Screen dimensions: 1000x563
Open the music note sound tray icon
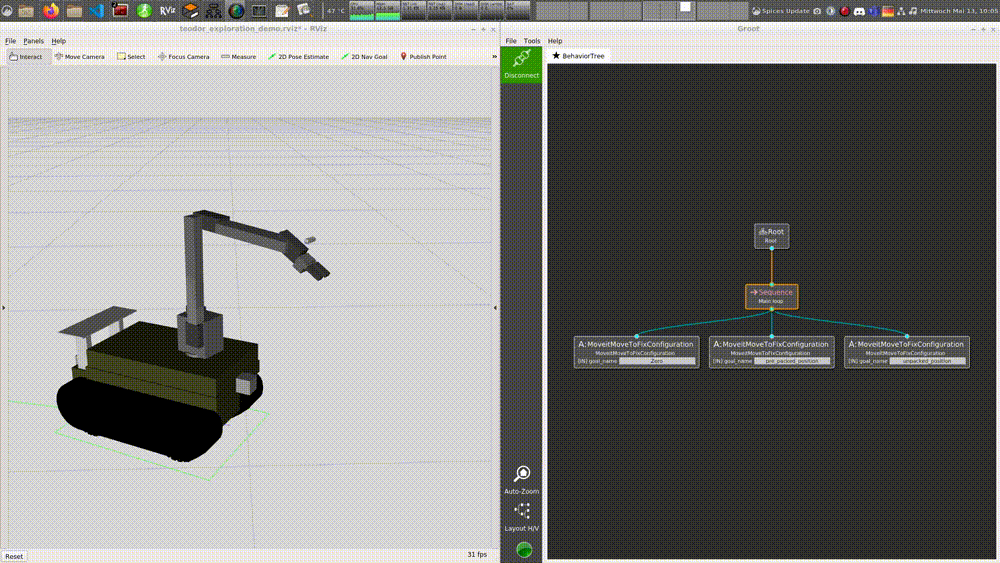(913, 11)
